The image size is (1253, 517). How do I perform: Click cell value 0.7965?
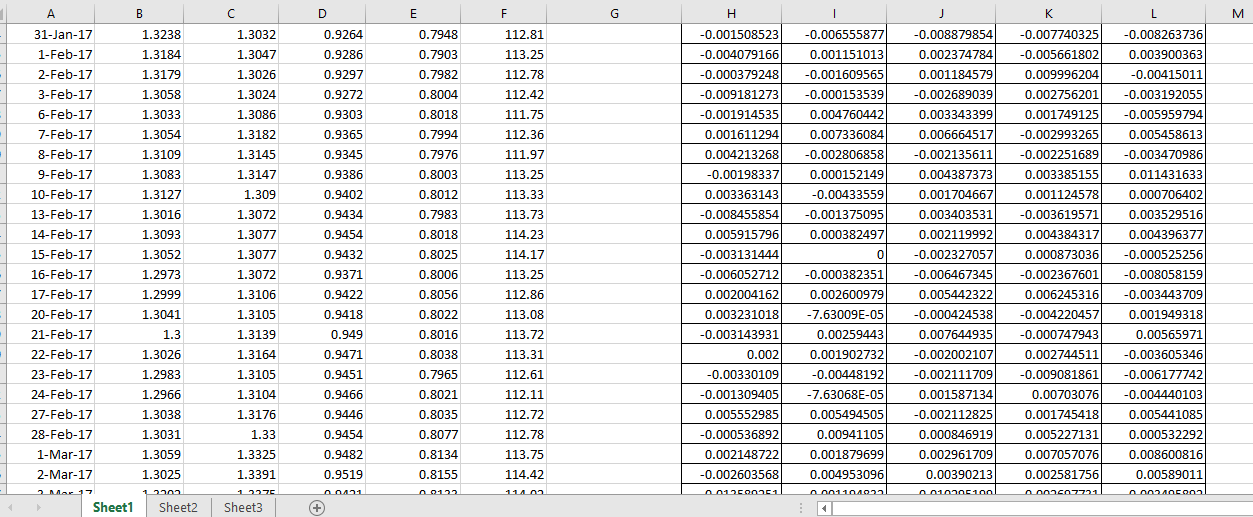(x=412, y=374)
